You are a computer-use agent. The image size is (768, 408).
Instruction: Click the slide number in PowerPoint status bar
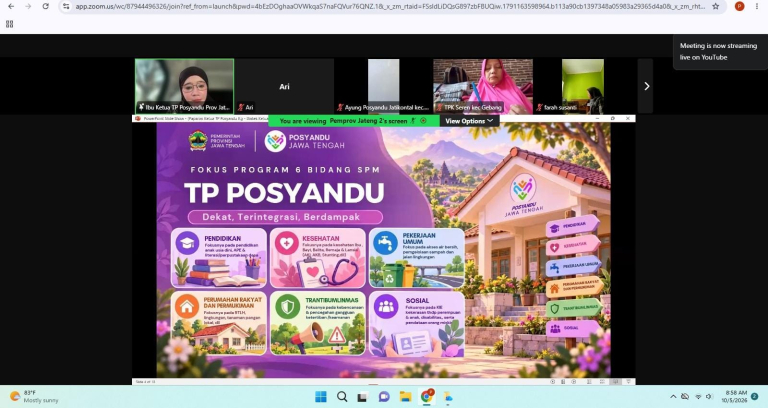[x=145, y=381]
